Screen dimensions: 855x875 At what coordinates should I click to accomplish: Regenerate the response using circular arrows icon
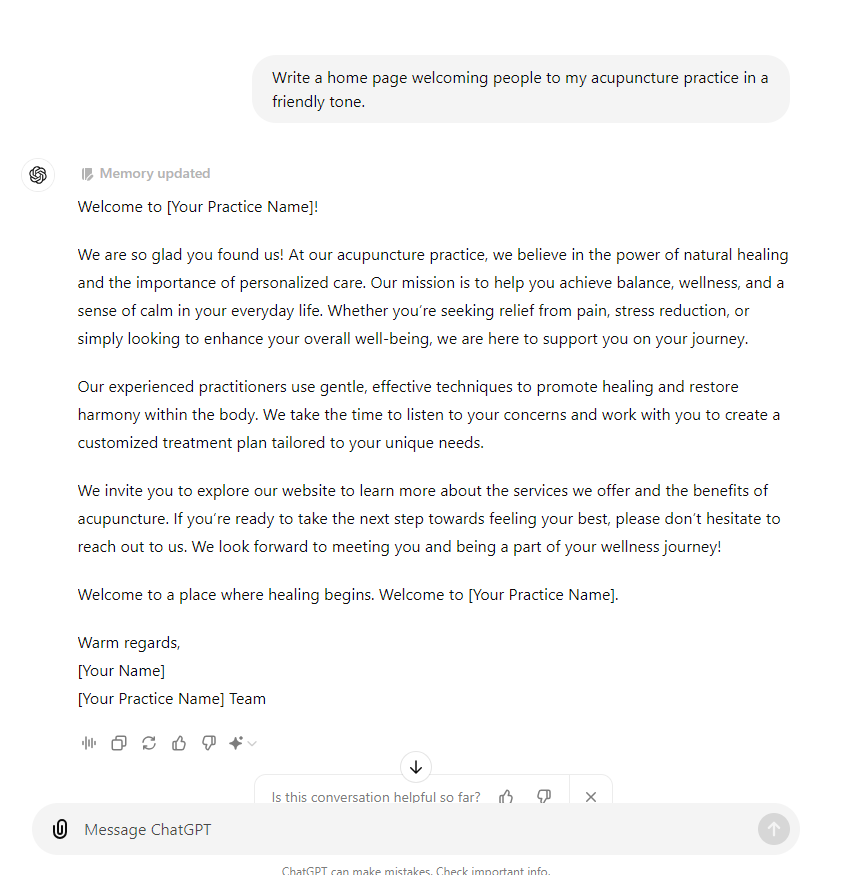pos(149,743)
